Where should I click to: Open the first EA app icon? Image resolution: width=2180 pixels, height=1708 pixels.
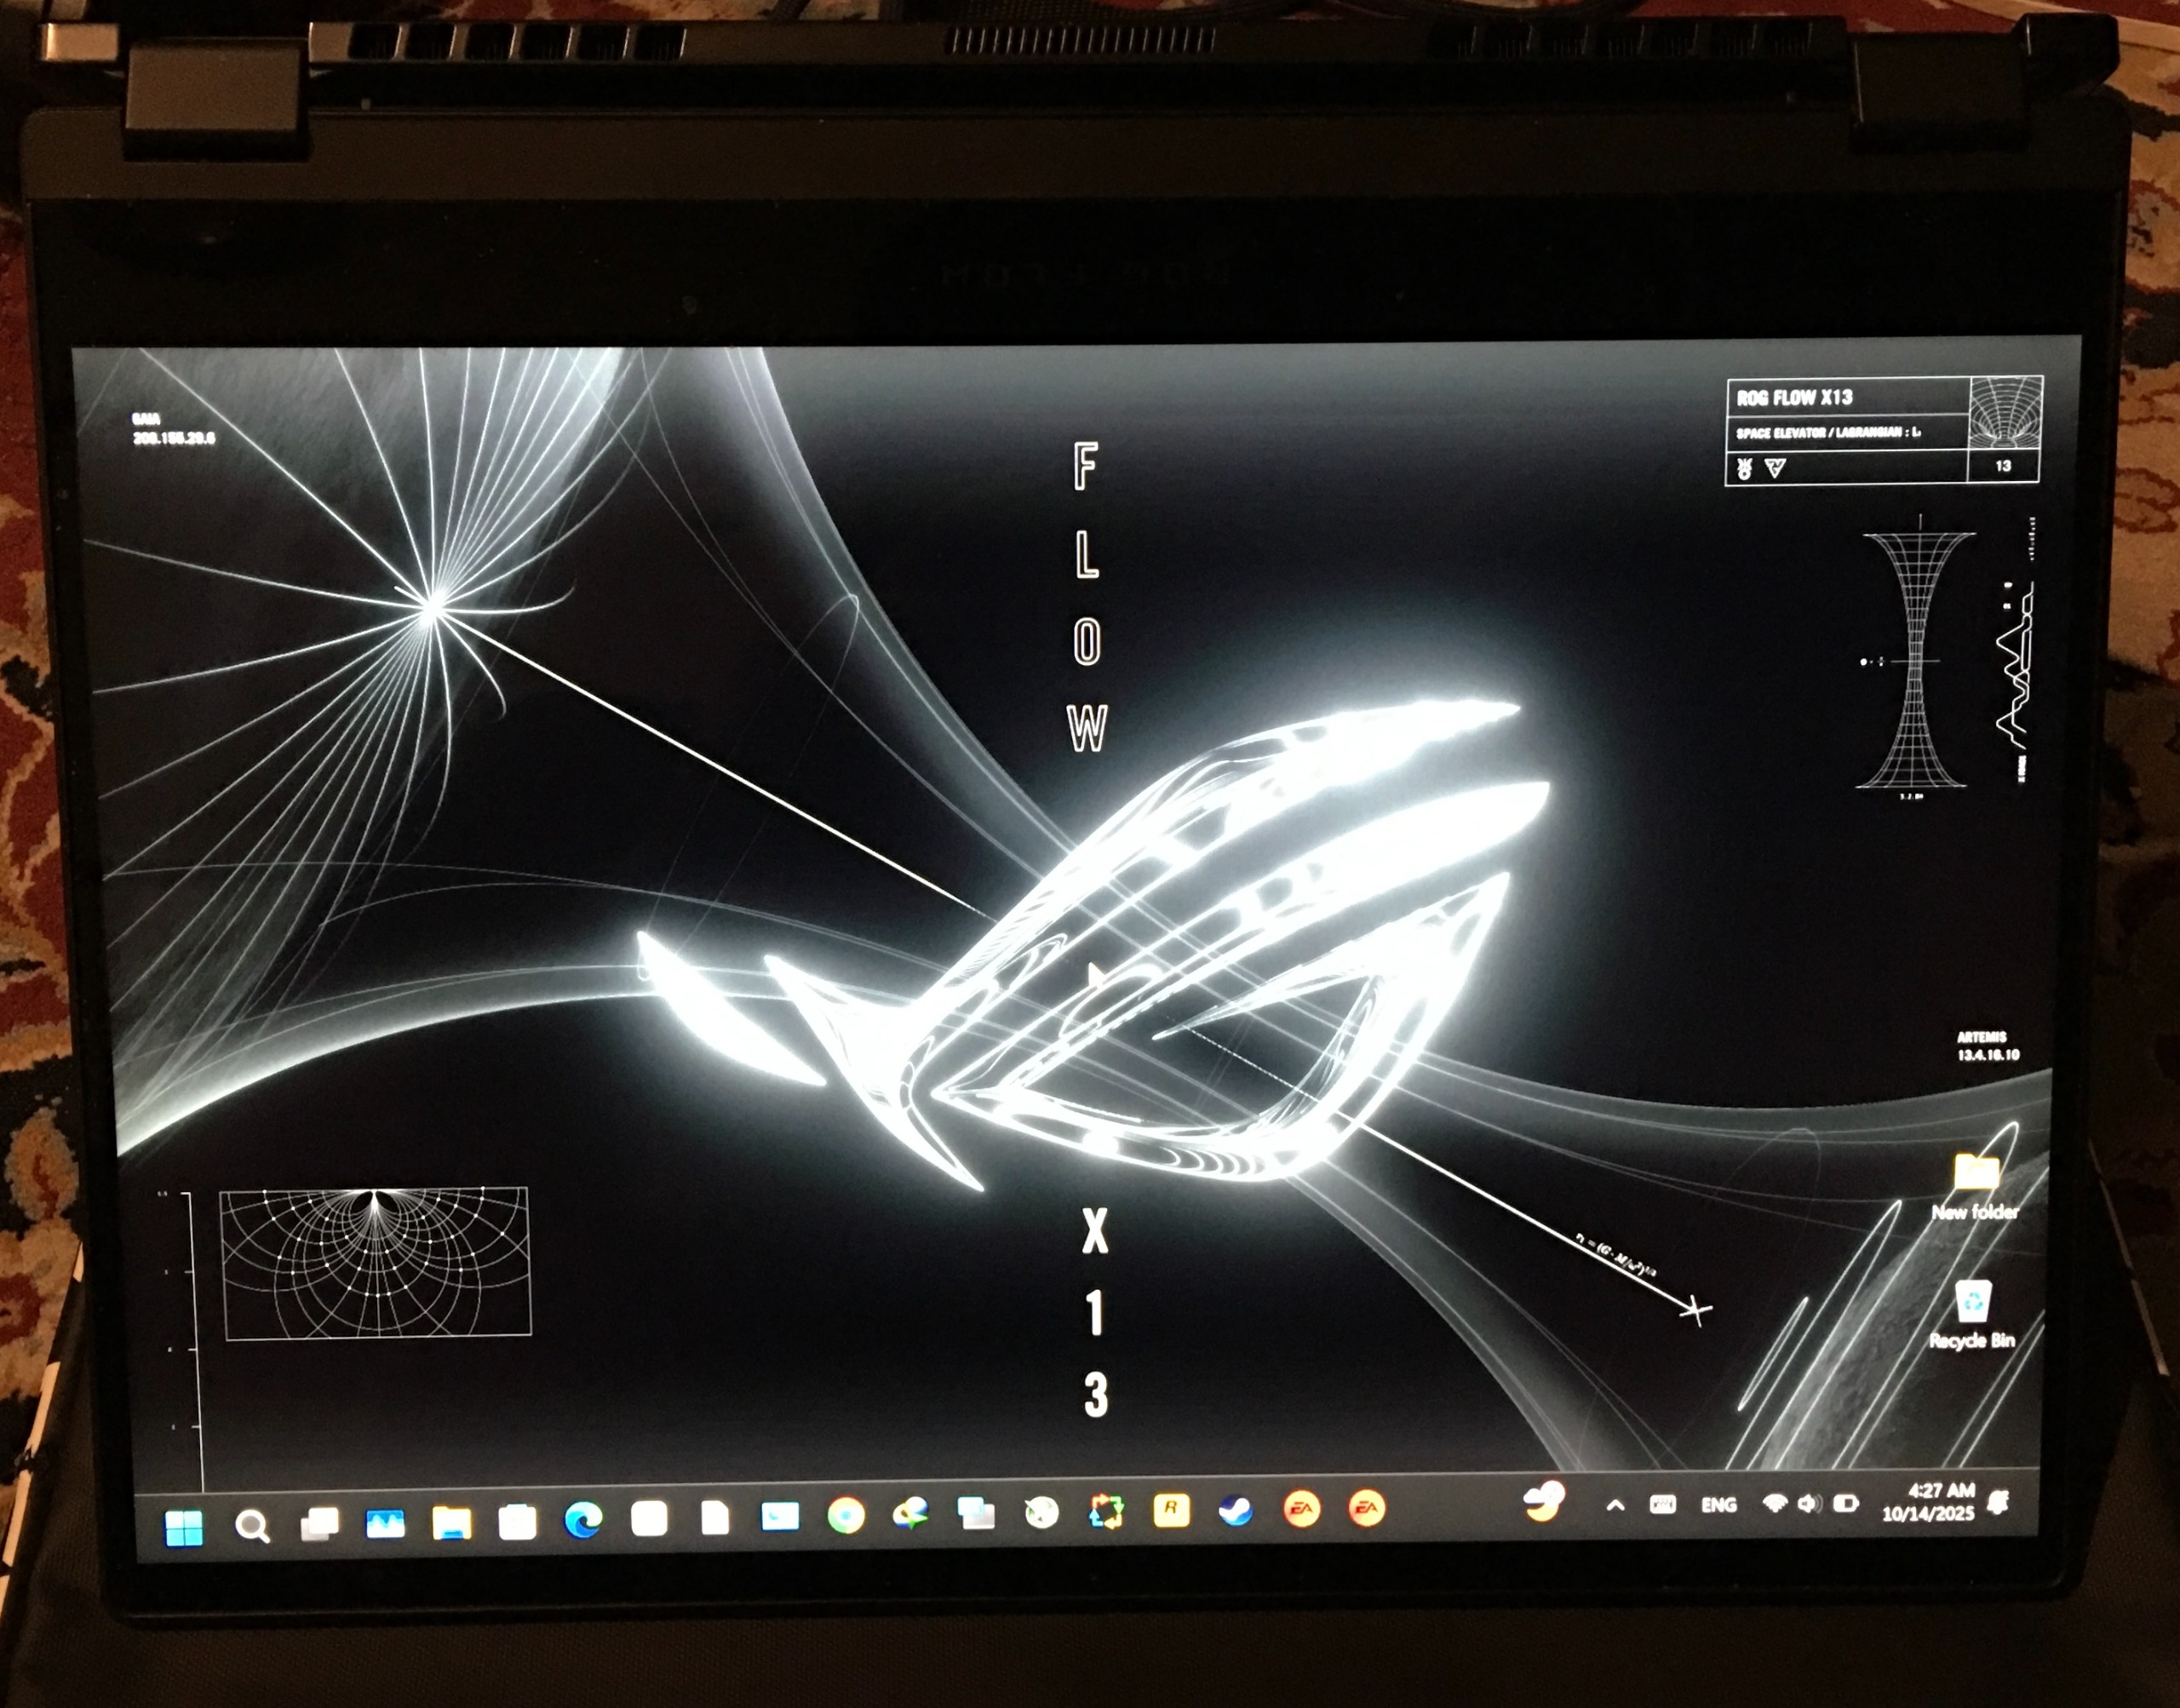(1301, 1509)
